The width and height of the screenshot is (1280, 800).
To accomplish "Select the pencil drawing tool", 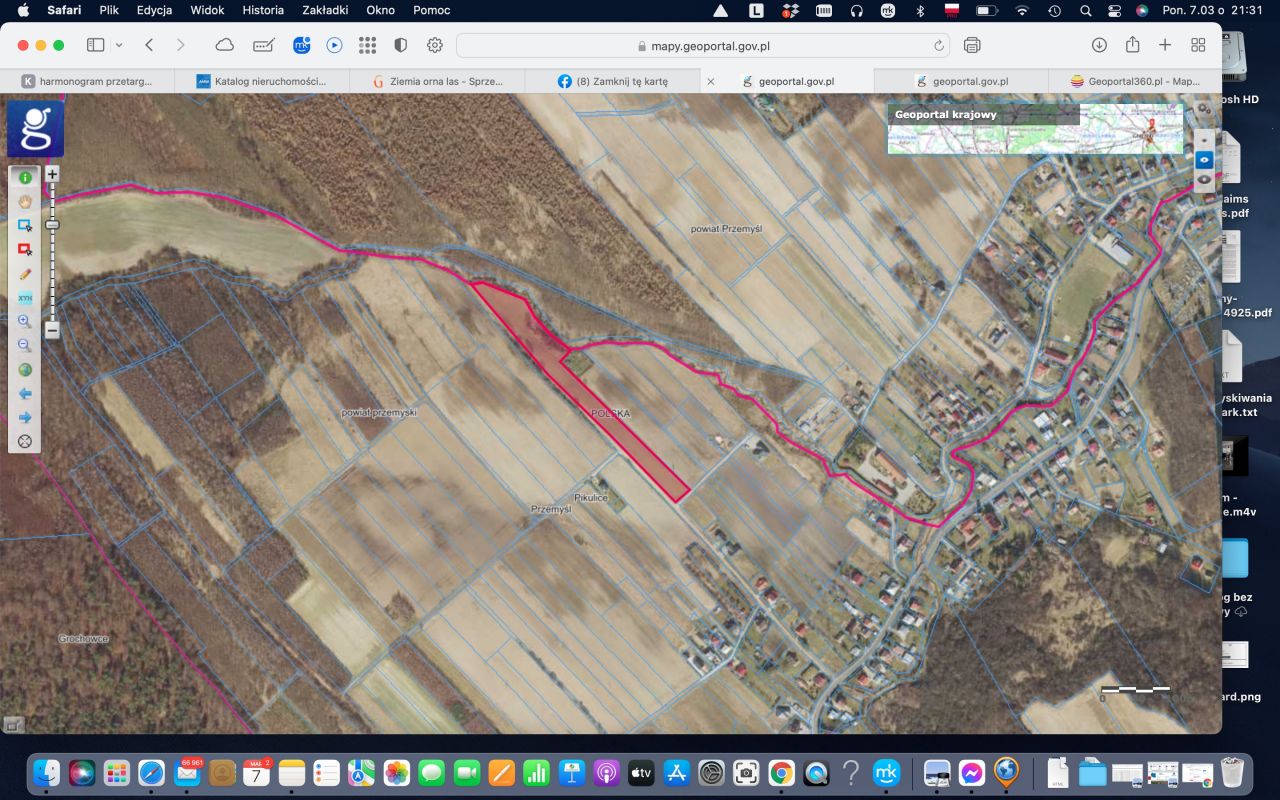I will [25, 273].
